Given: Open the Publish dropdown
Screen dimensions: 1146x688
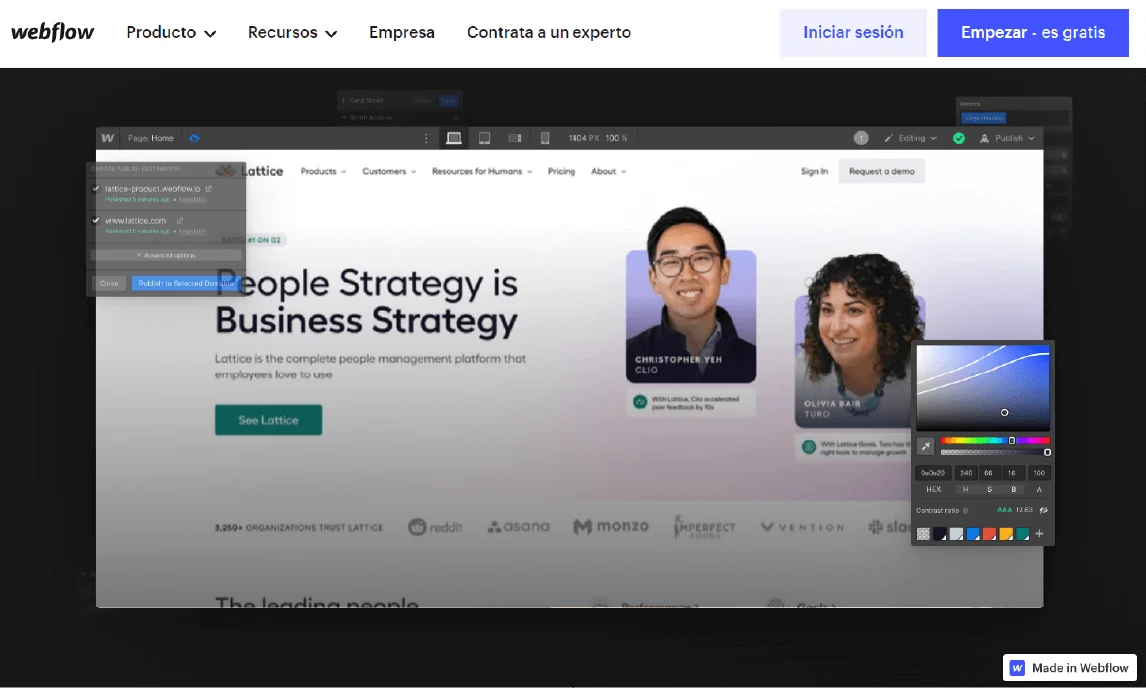Looking at the screenshot, I should point(1008,138).
